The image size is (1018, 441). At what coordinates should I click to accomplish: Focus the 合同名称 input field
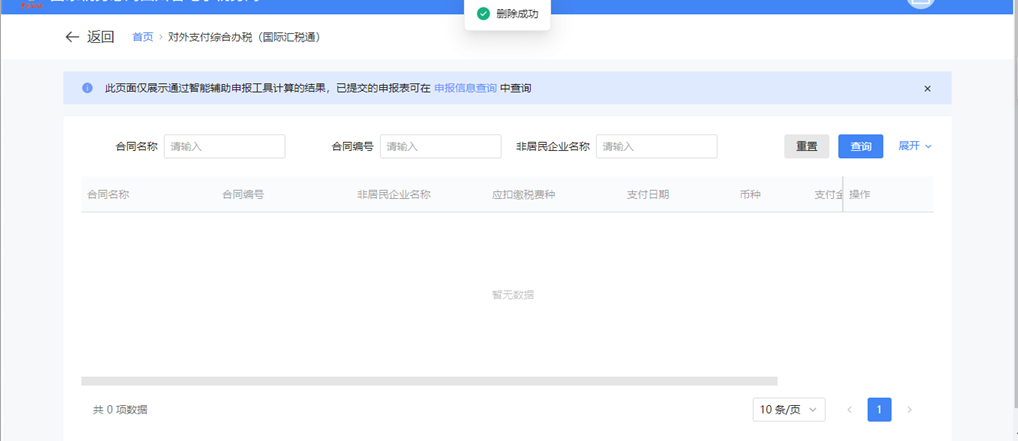tap(225, 147)
